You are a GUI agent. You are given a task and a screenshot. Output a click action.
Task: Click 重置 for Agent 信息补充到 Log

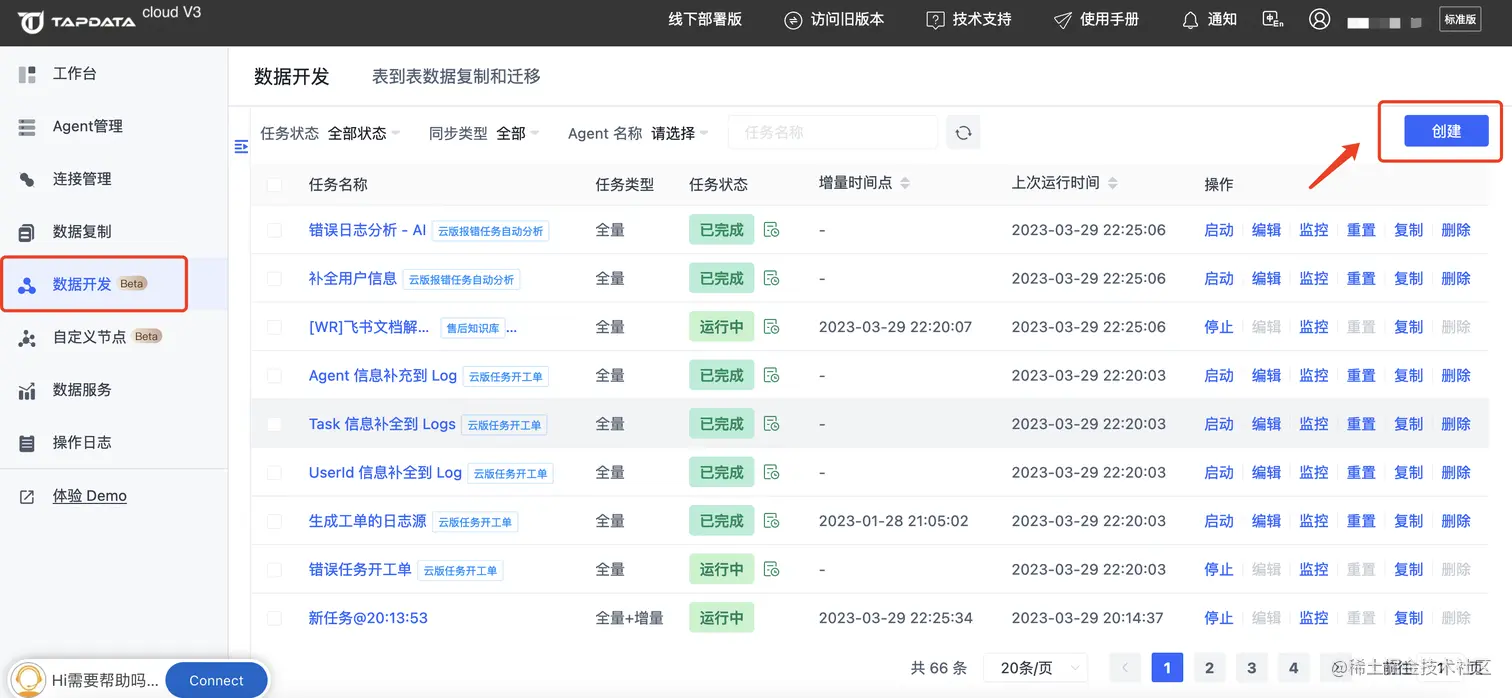coord(1361,376)
